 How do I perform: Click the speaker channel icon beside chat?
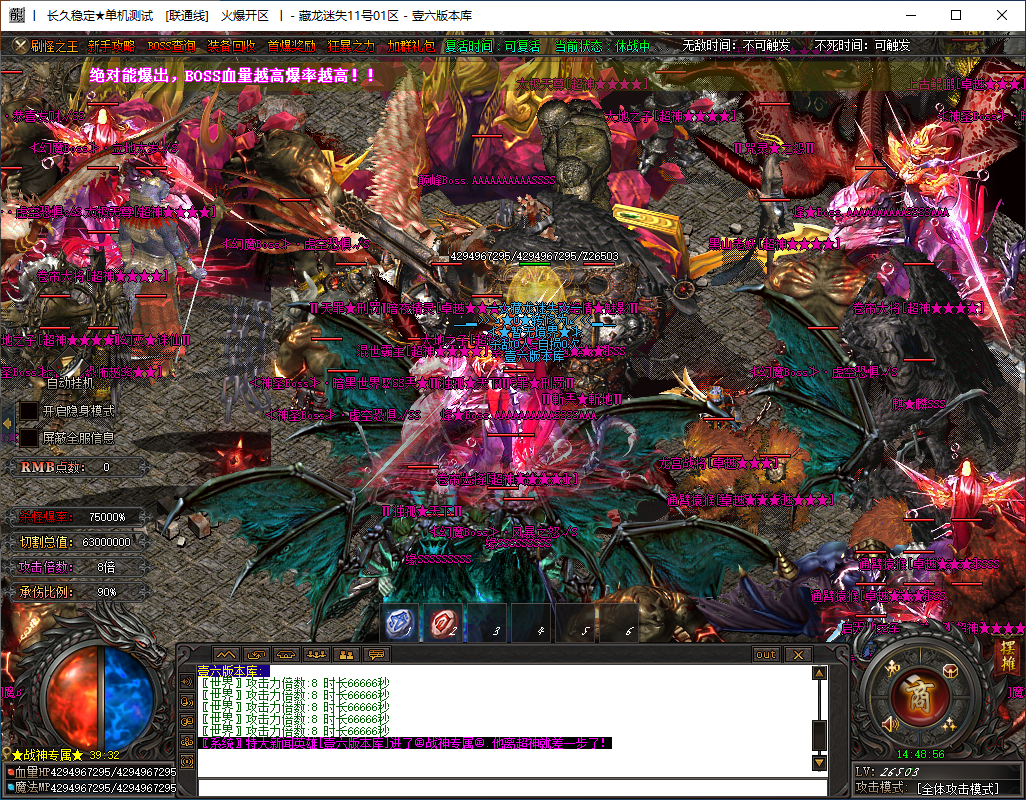(187, 682)
